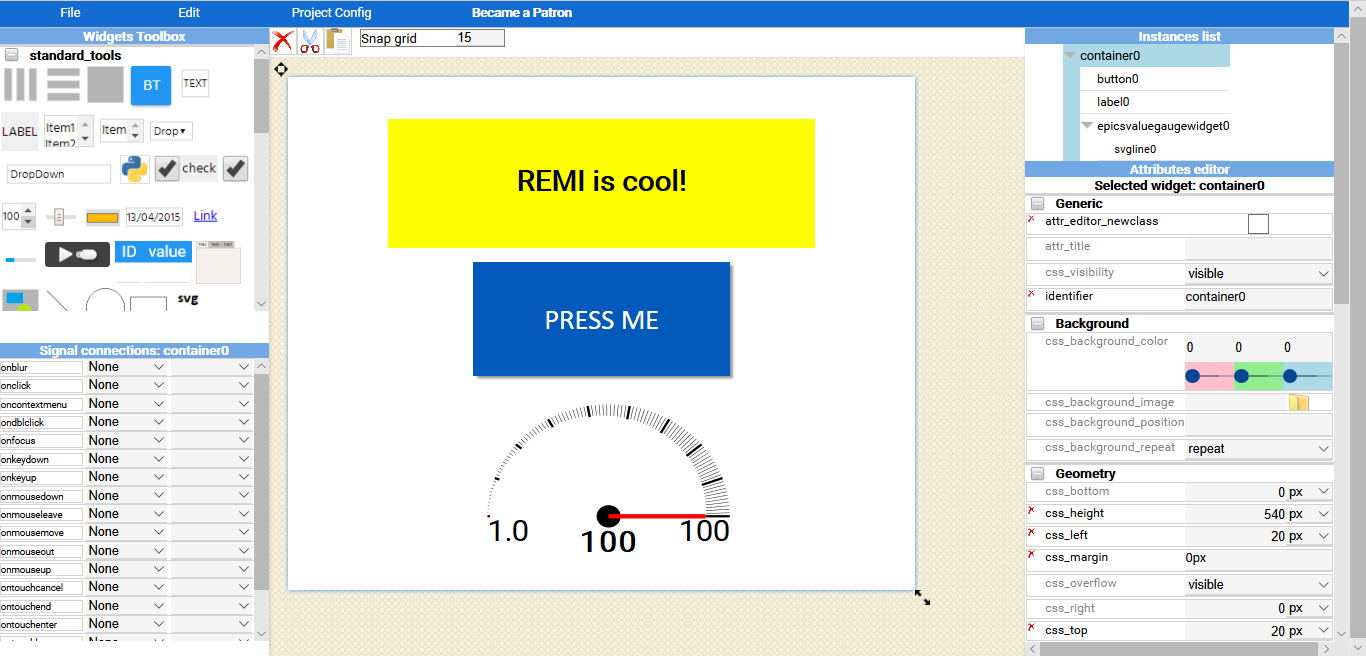1366x656 pixels.
Task: Click the scissors cut icon
Action: [310, 41]
